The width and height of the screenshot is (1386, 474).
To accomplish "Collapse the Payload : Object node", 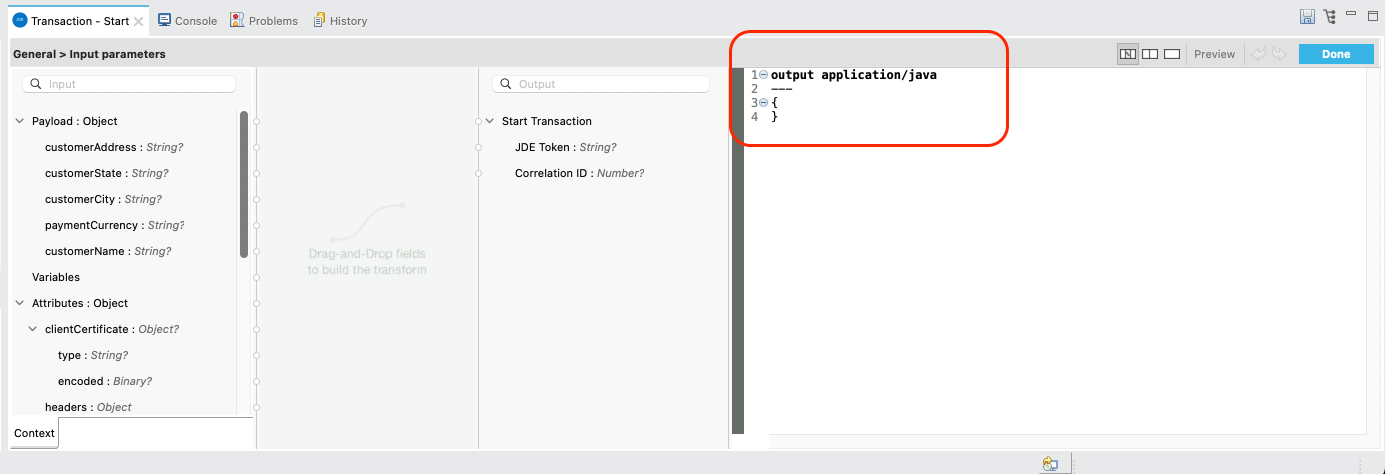I will pyautogui.click(x=20, y=121).
